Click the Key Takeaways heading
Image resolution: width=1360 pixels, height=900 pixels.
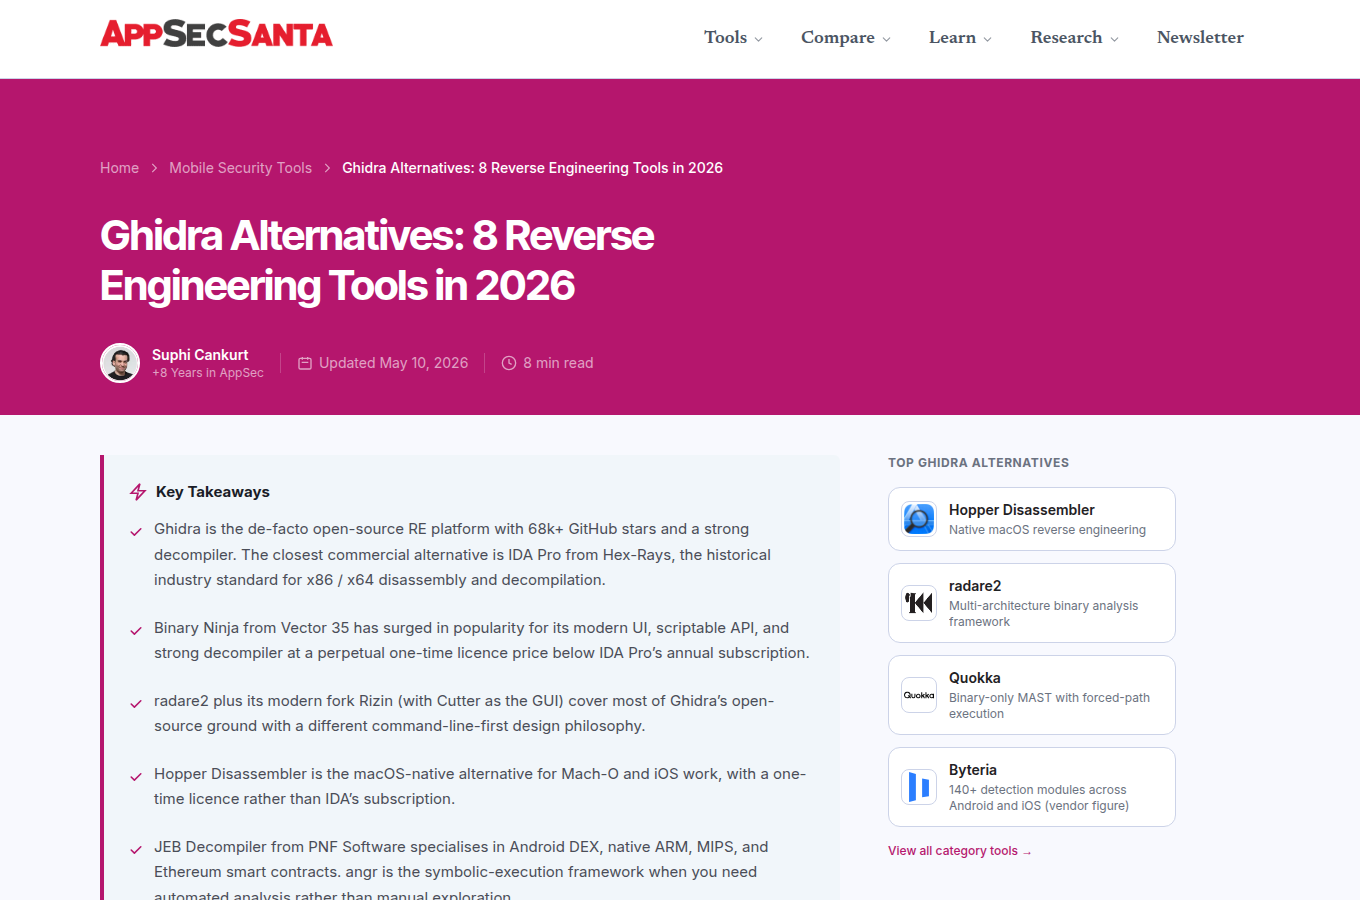tap(213, 492)
